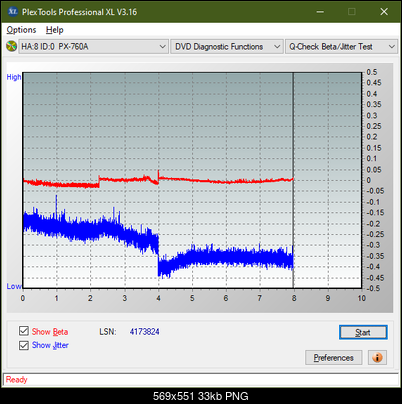The width and height of the screenshot is (402, 404).
Task: Open the orange info icon button
Action: coord(377,358)
